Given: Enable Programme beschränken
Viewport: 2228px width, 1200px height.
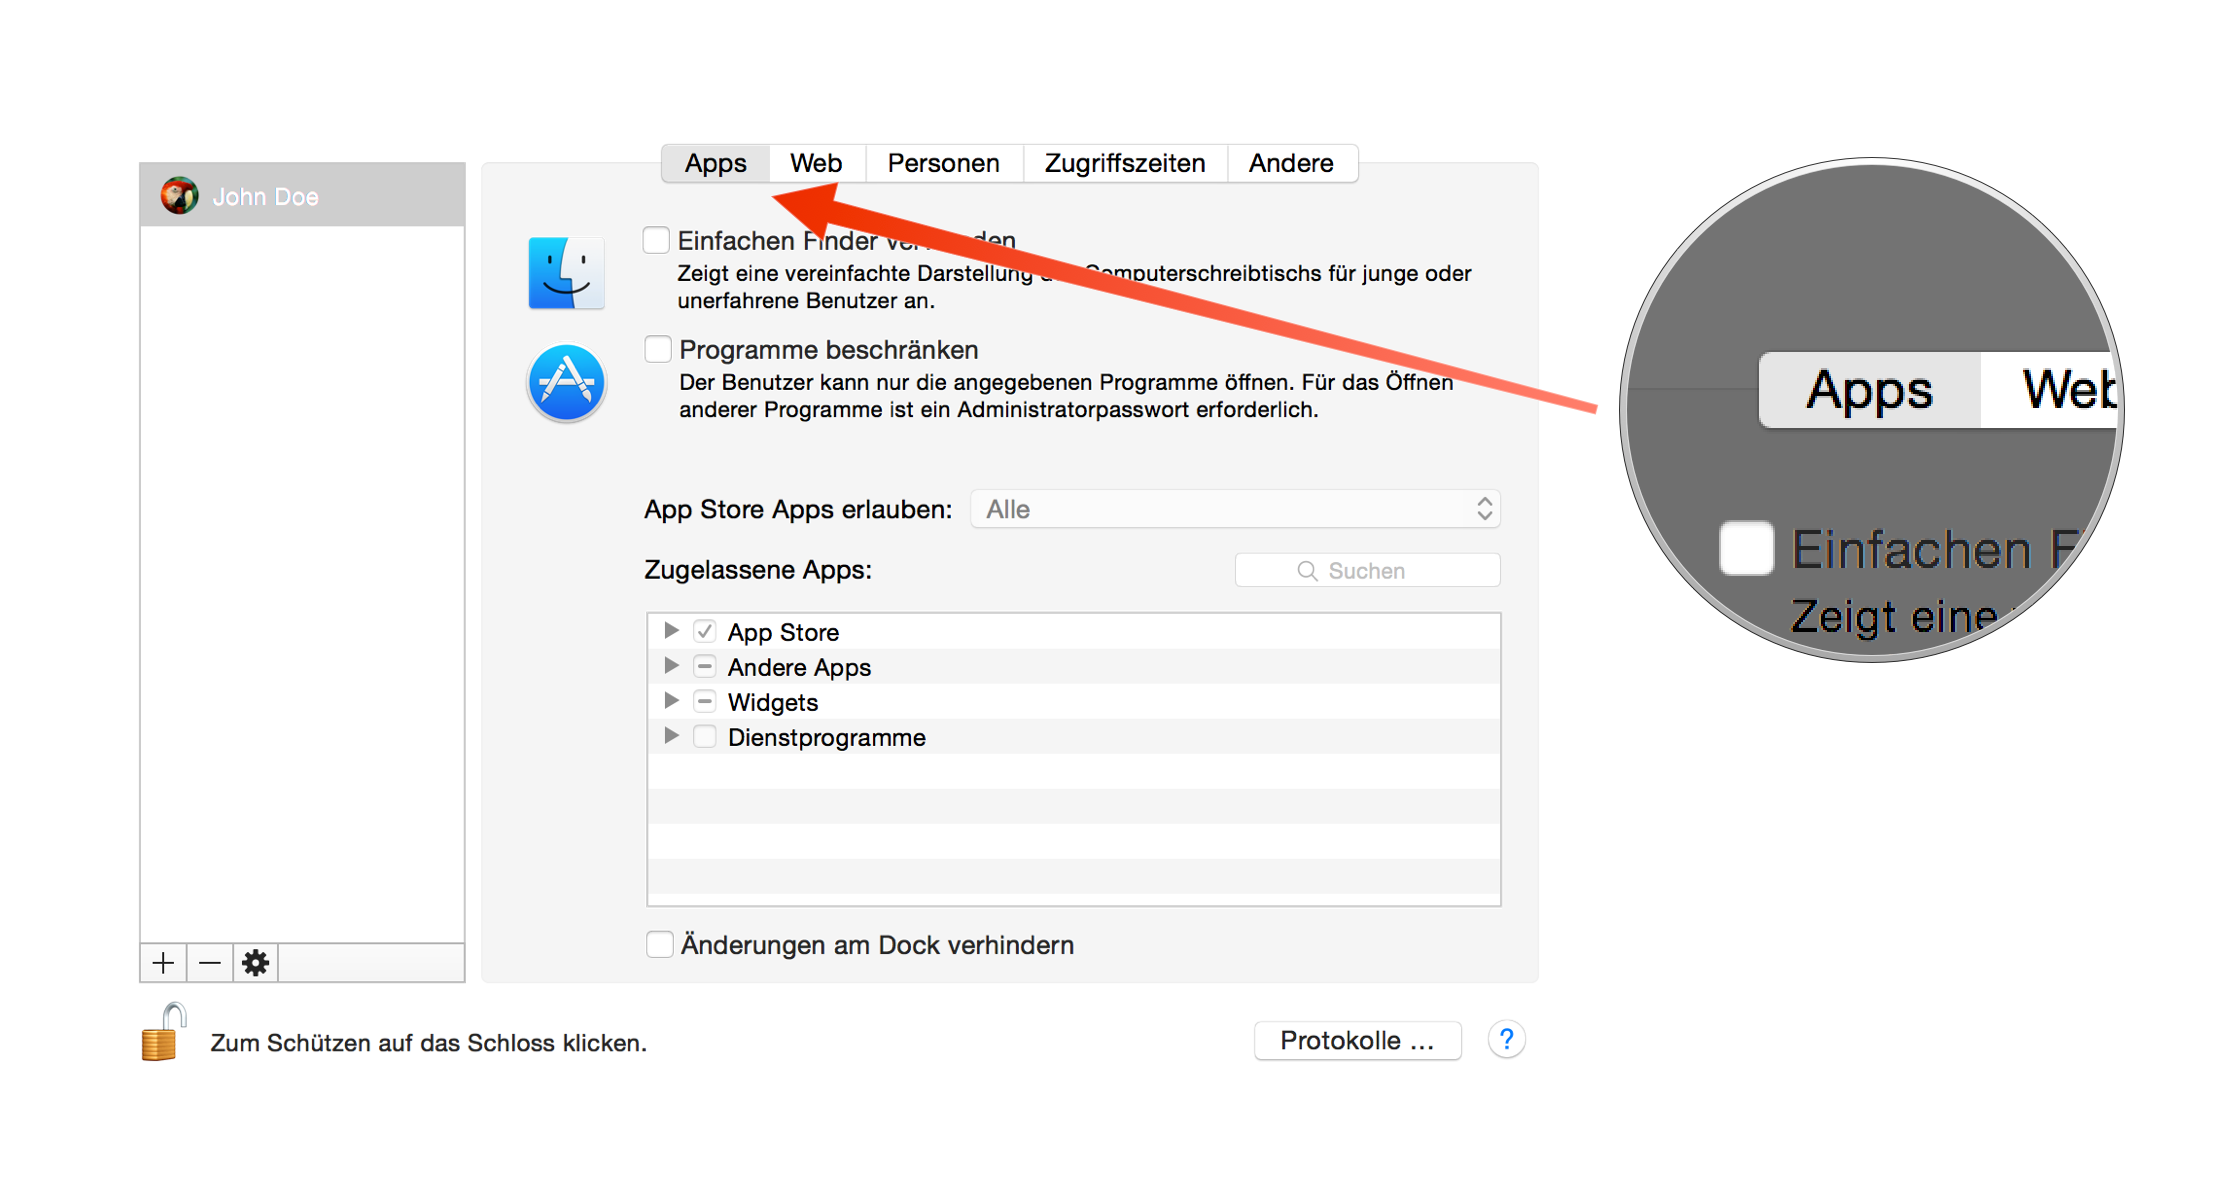Looking at the screenshot, I should [x=658, y=348].
